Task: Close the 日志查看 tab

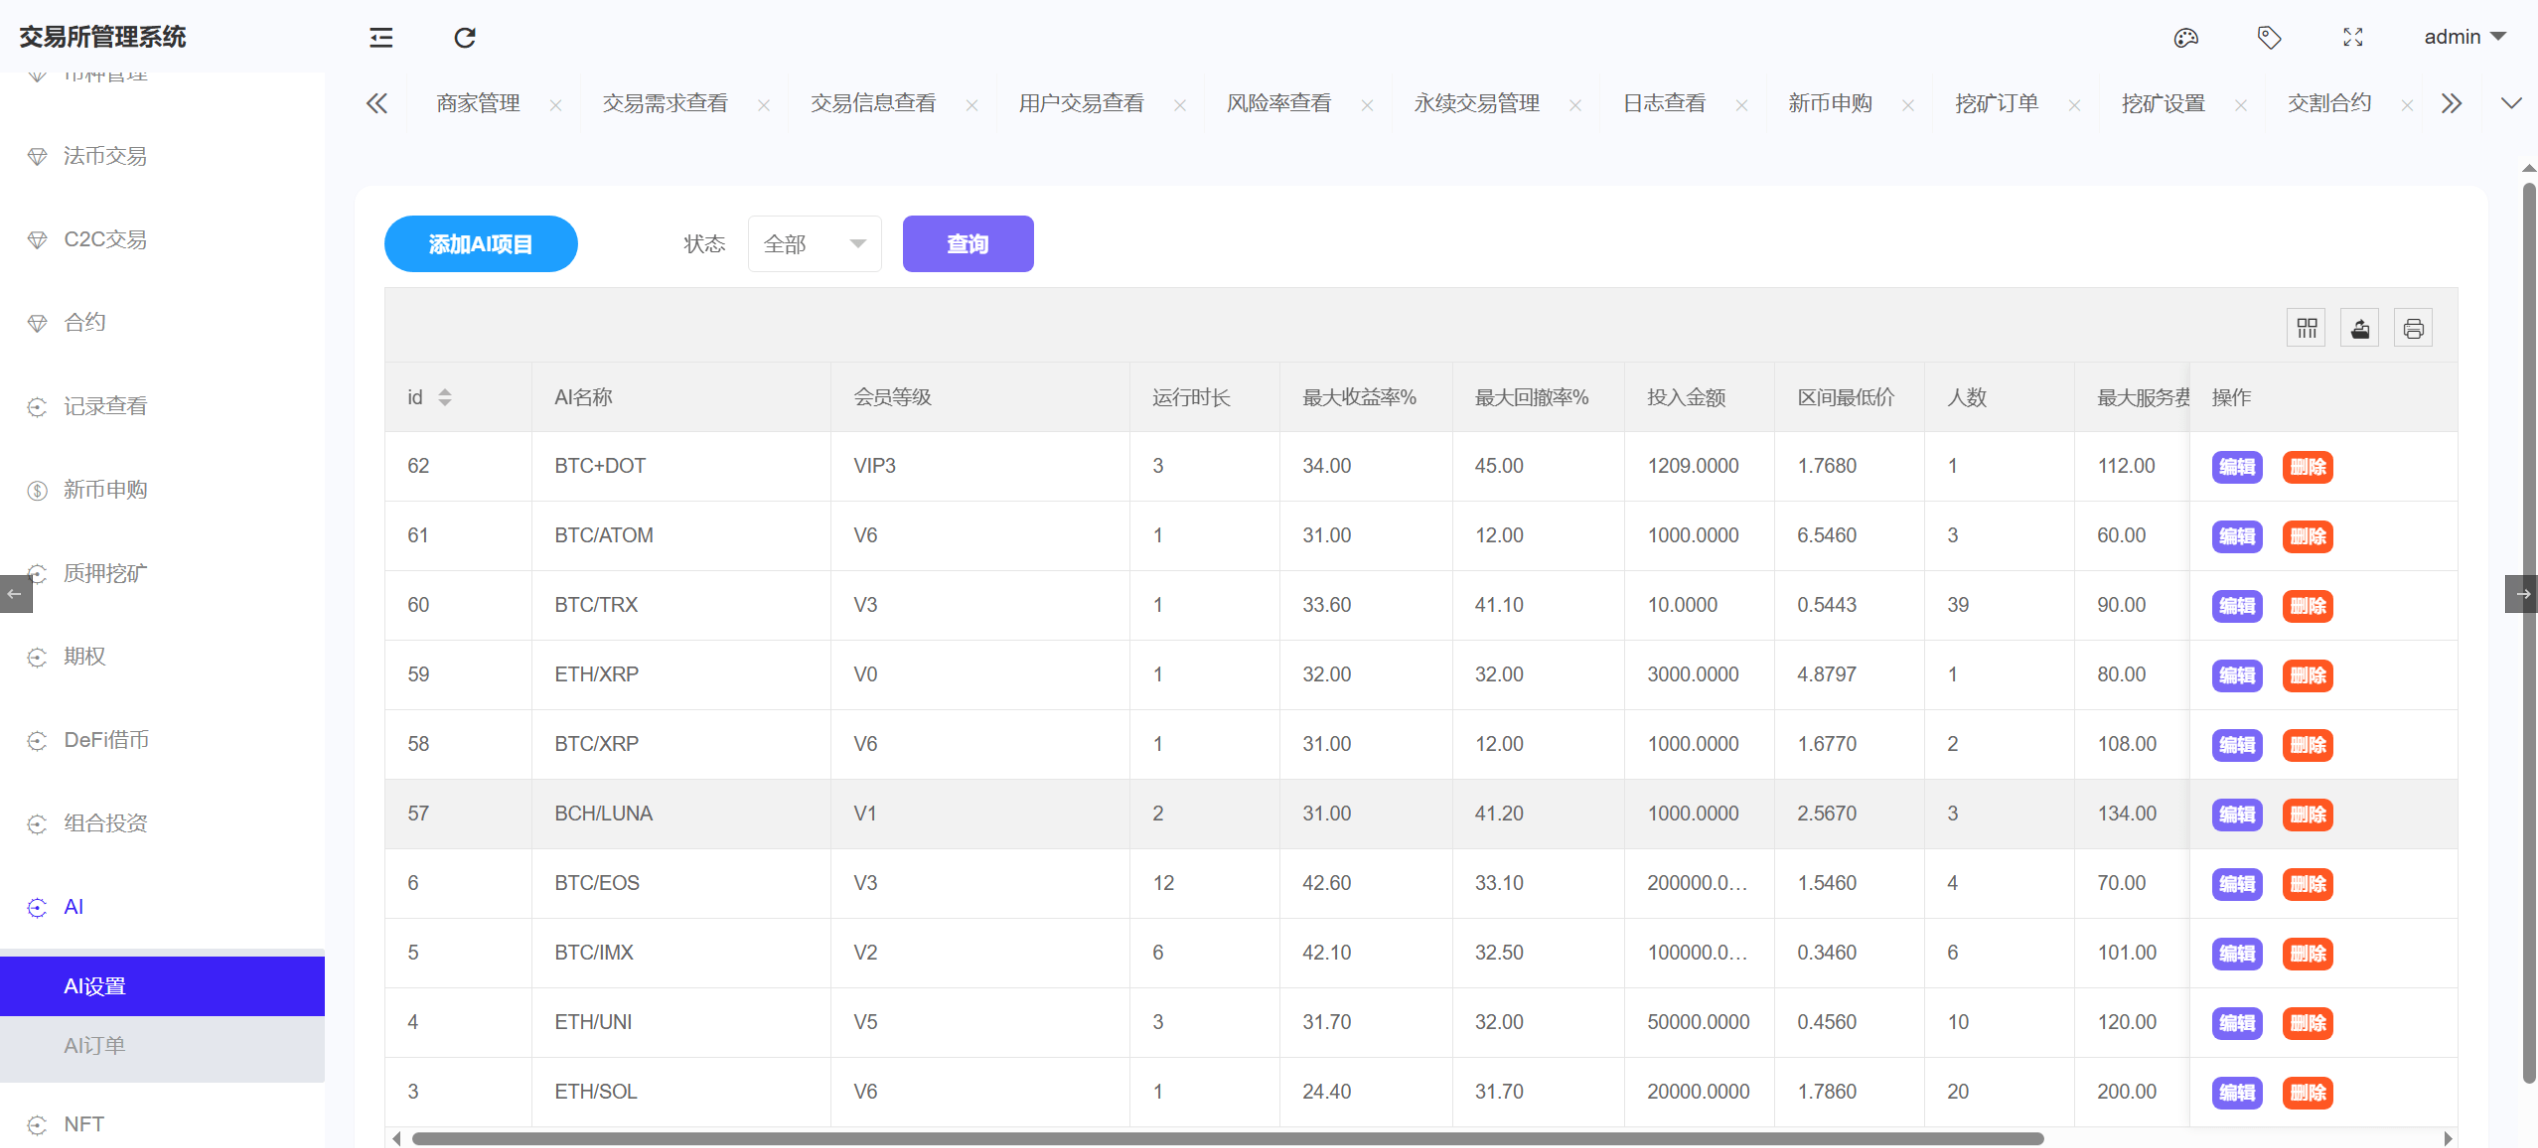Action: 1743,104
